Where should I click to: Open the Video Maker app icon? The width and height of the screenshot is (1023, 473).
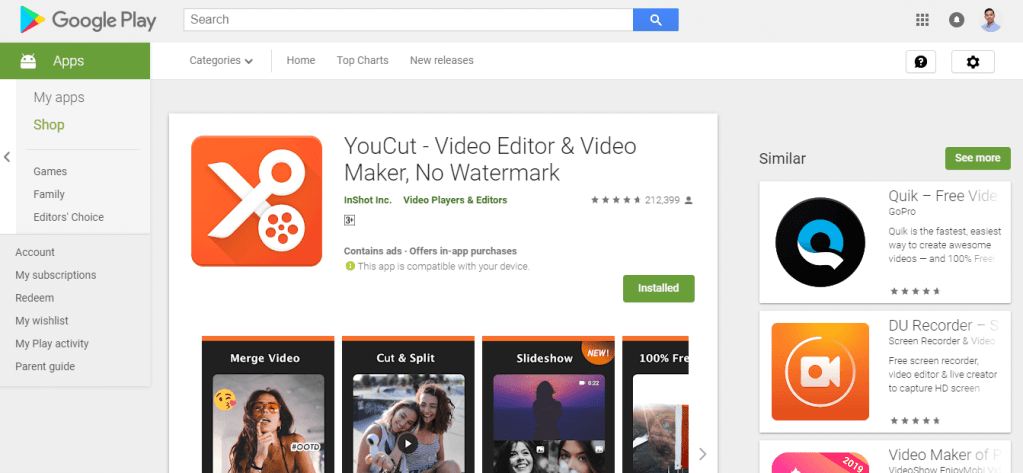pos(820,462)
